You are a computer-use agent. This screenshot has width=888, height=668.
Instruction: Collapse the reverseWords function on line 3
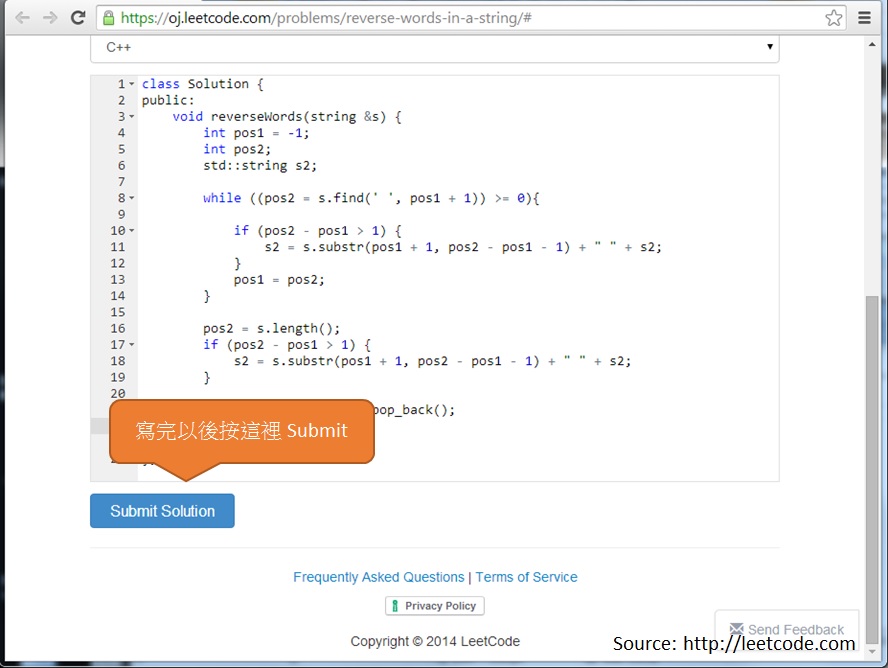click(131, 115)
